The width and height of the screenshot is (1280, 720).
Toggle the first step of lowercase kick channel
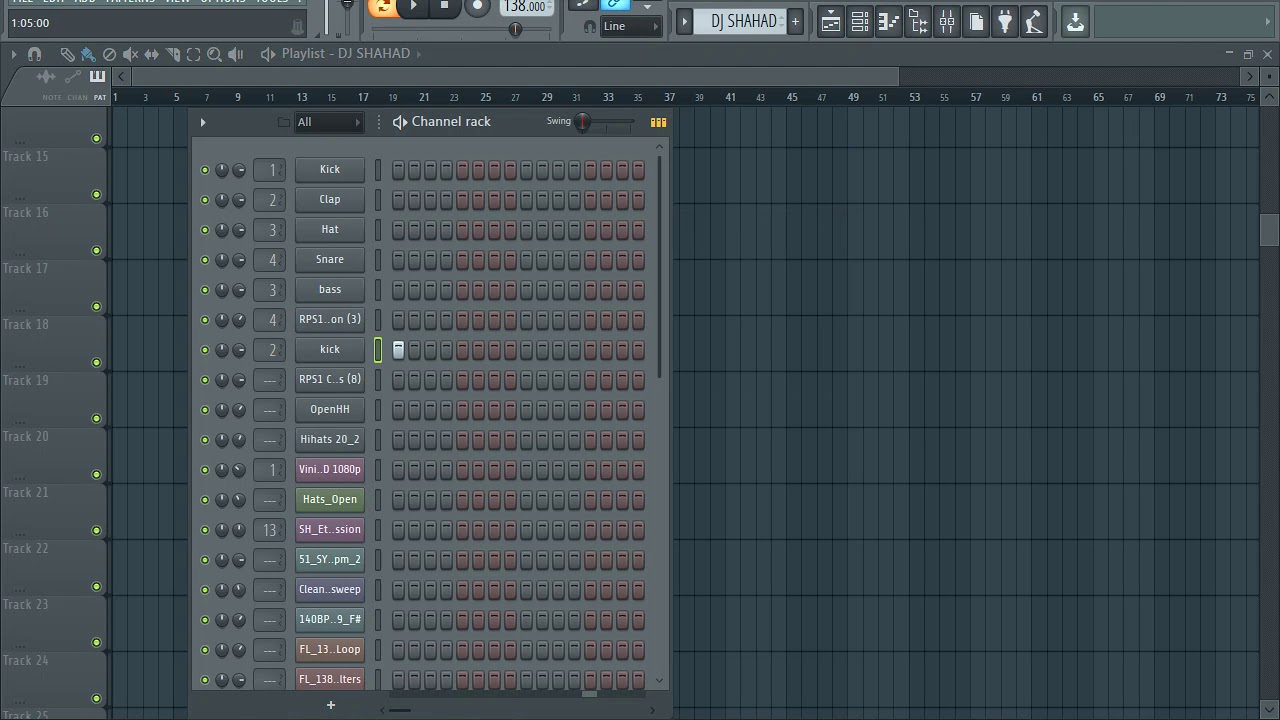tap(399, 350)
